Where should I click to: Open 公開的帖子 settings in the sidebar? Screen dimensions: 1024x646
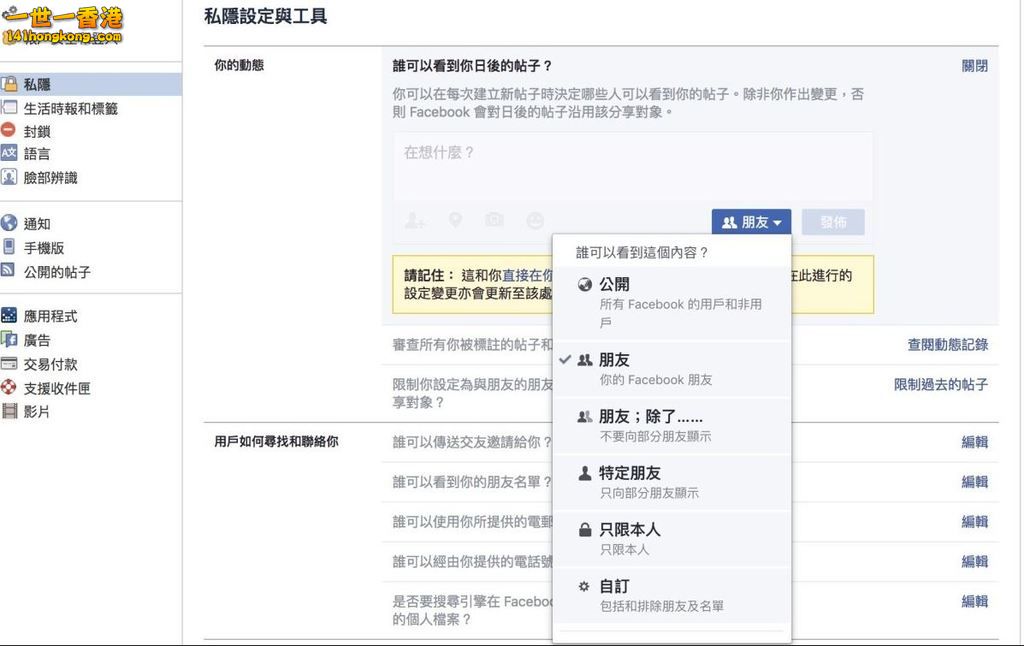coord(57,272)
